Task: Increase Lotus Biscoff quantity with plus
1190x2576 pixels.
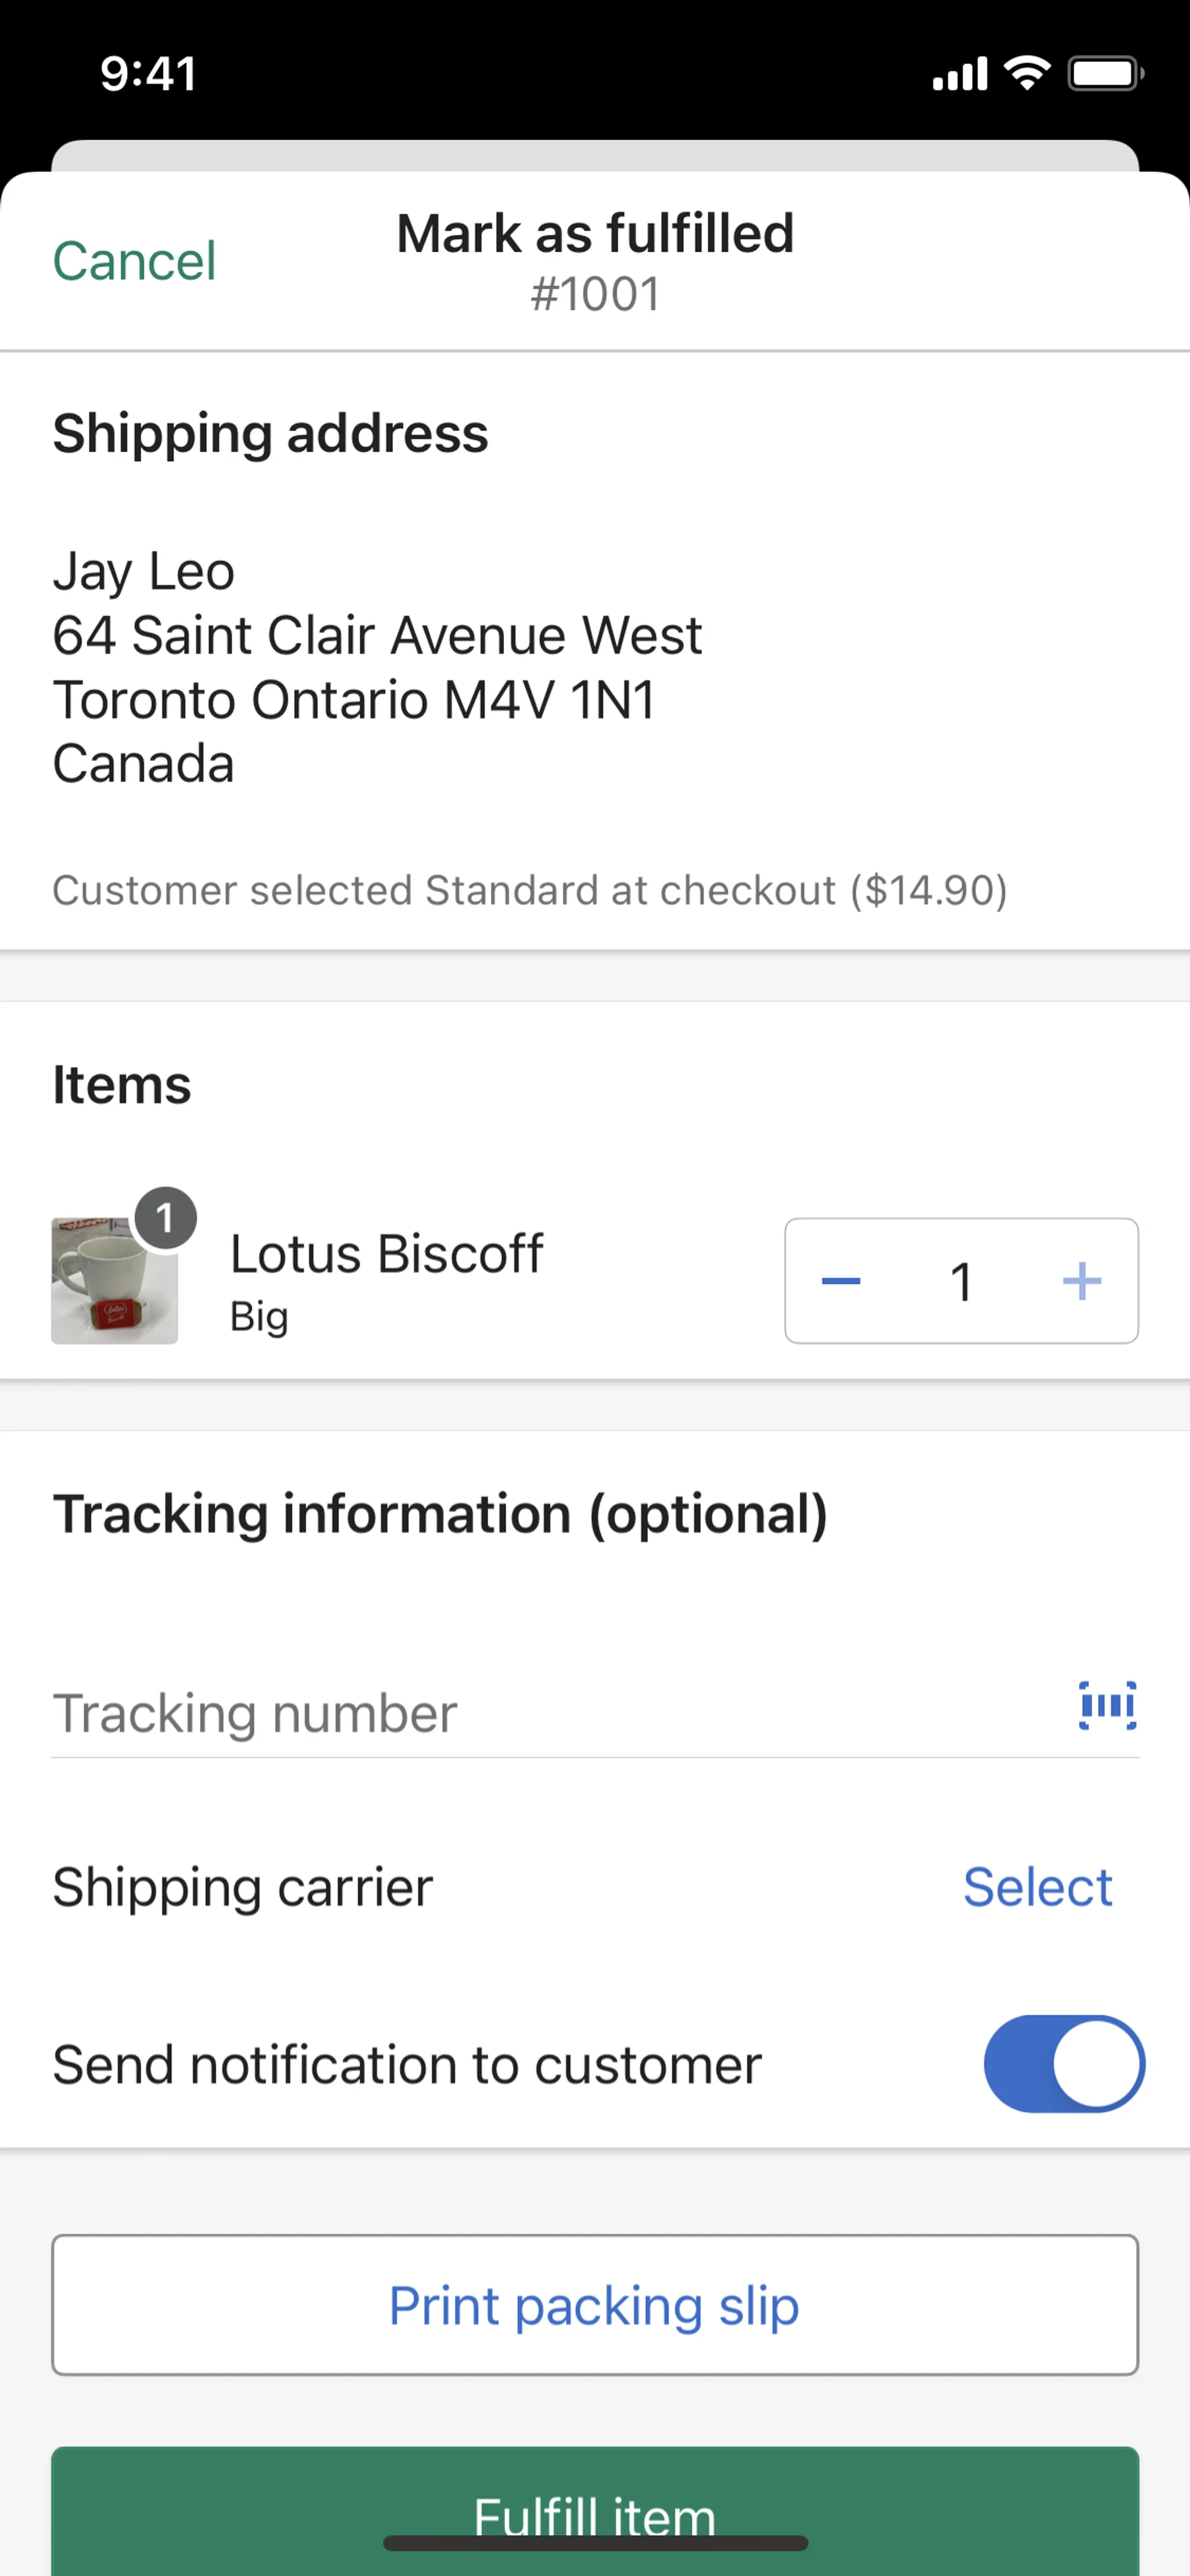Action: click(1081, 1281)
